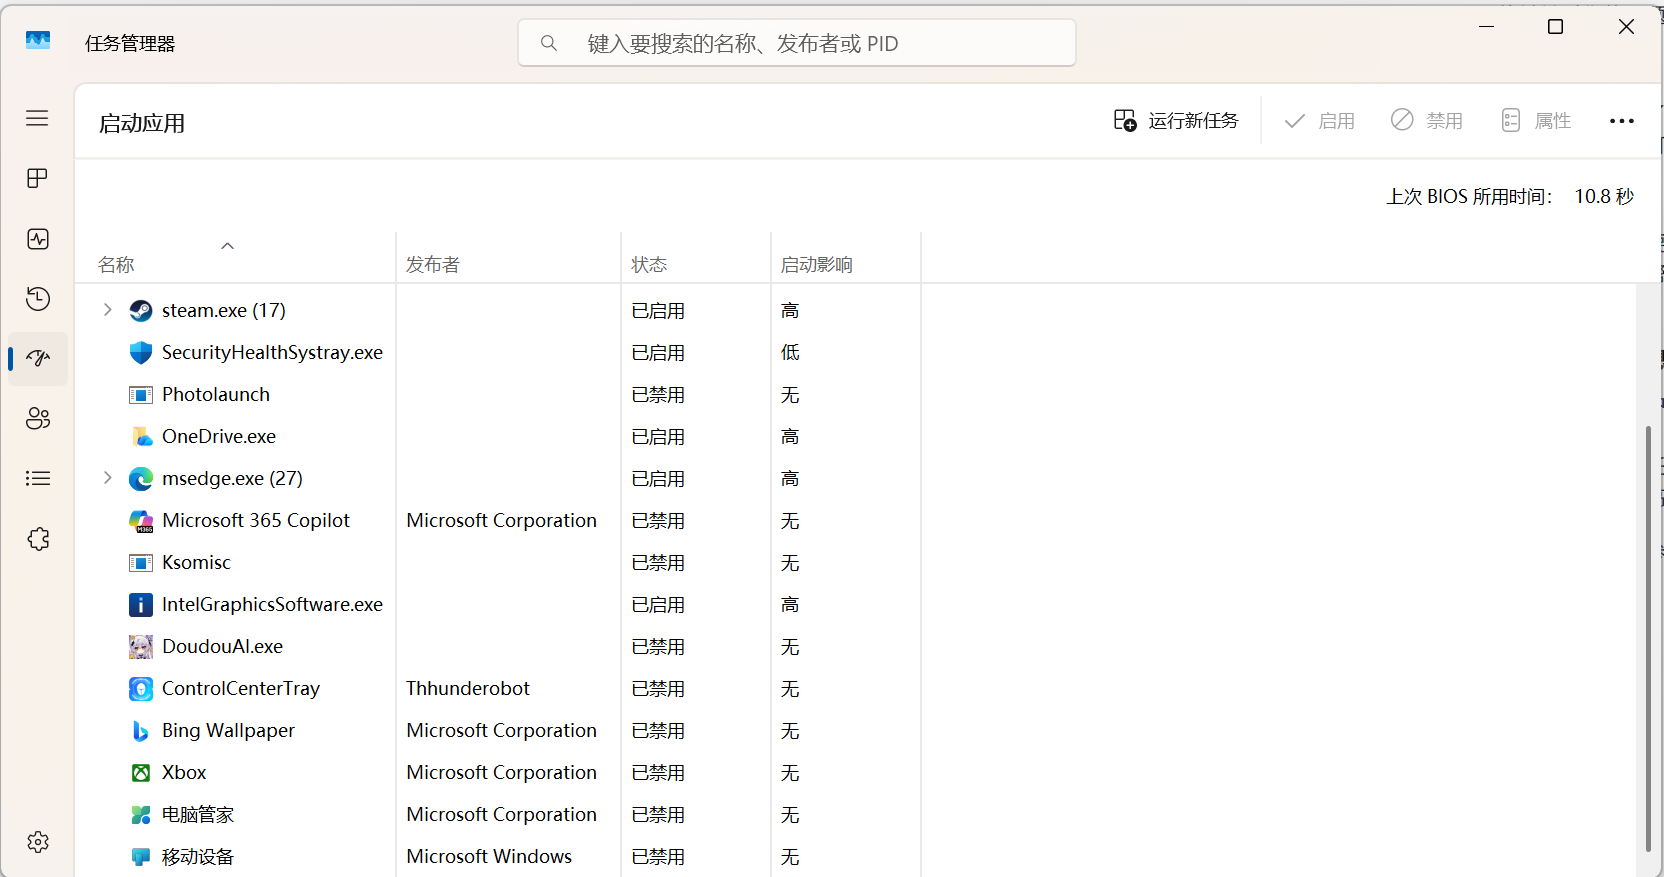Click the Microsoft Windows publisher cell
This screenshot has width=1664, height=877.
point(489,857)
